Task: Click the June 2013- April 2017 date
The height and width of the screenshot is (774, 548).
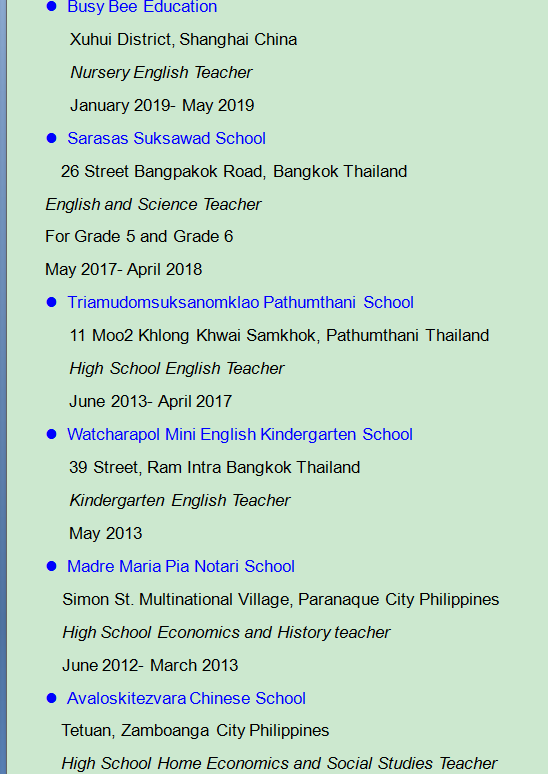Action: coord(151,401)
